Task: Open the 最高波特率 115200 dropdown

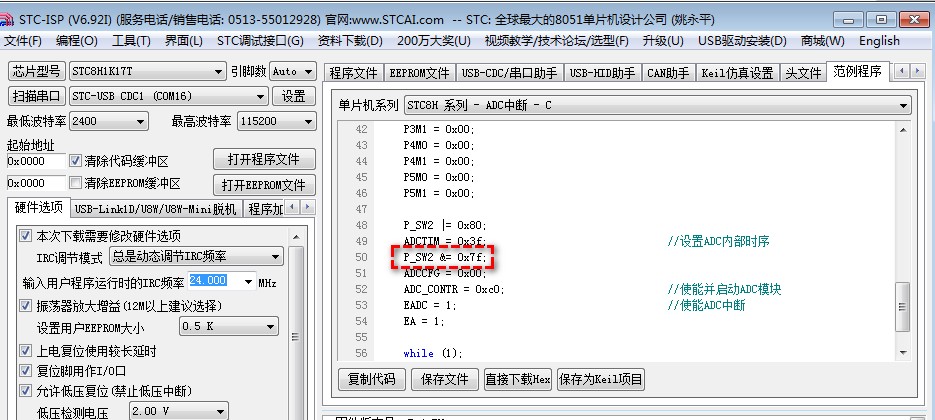Action: coord(276,121)
